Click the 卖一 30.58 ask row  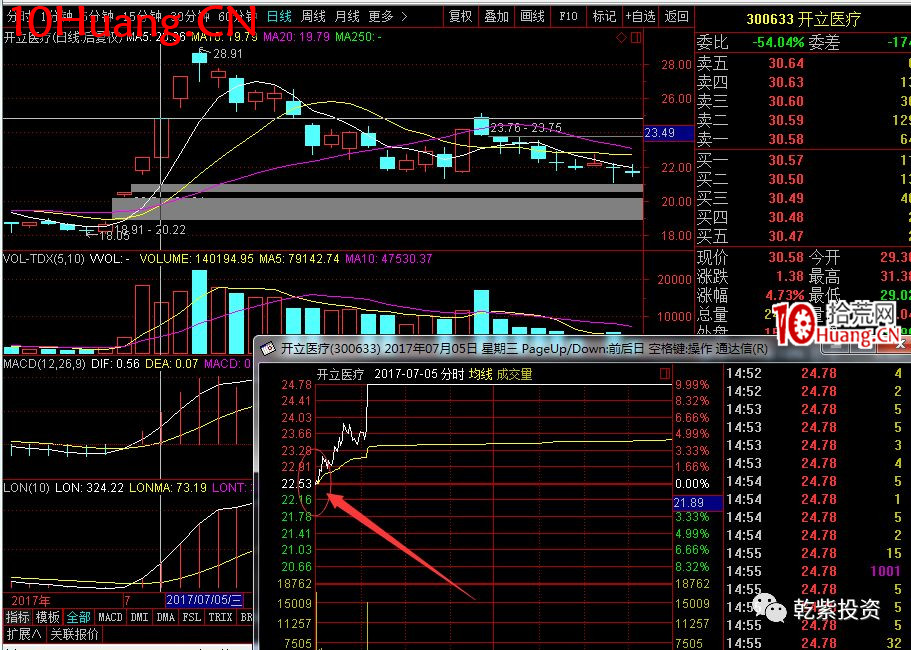pos(804,139)
